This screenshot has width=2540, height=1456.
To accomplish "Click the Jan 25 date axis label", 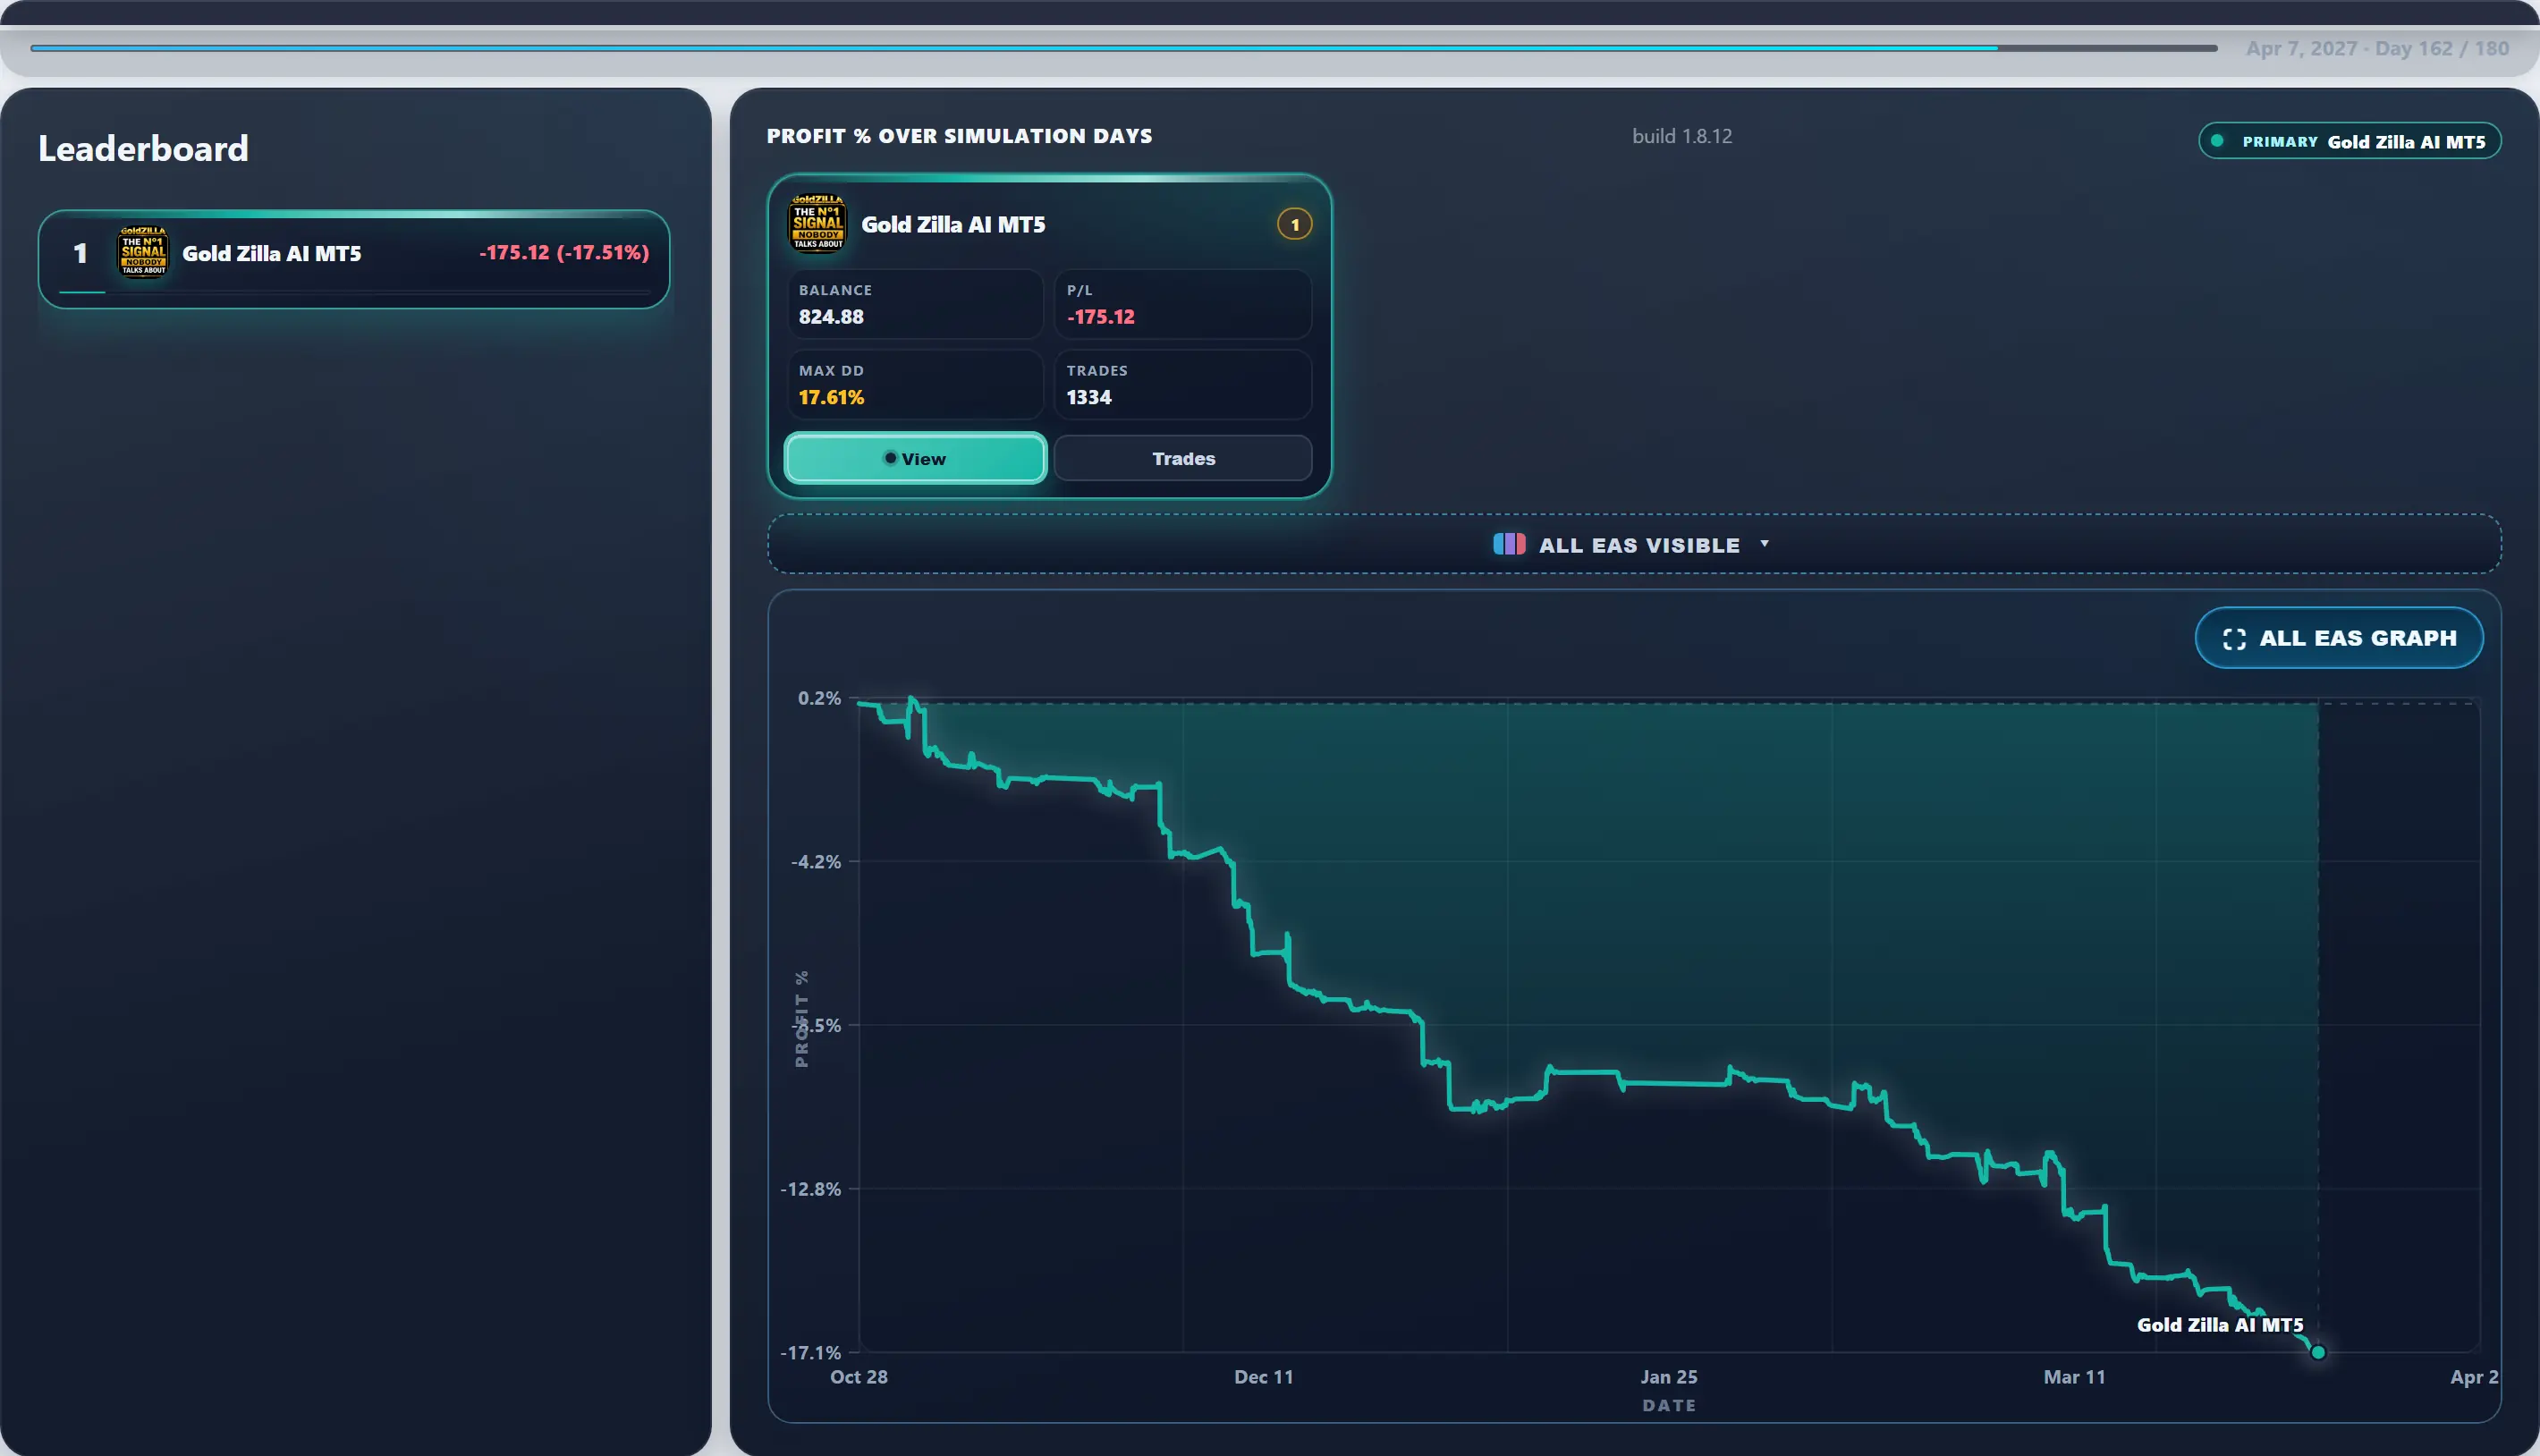I will click(1668, 1377).
